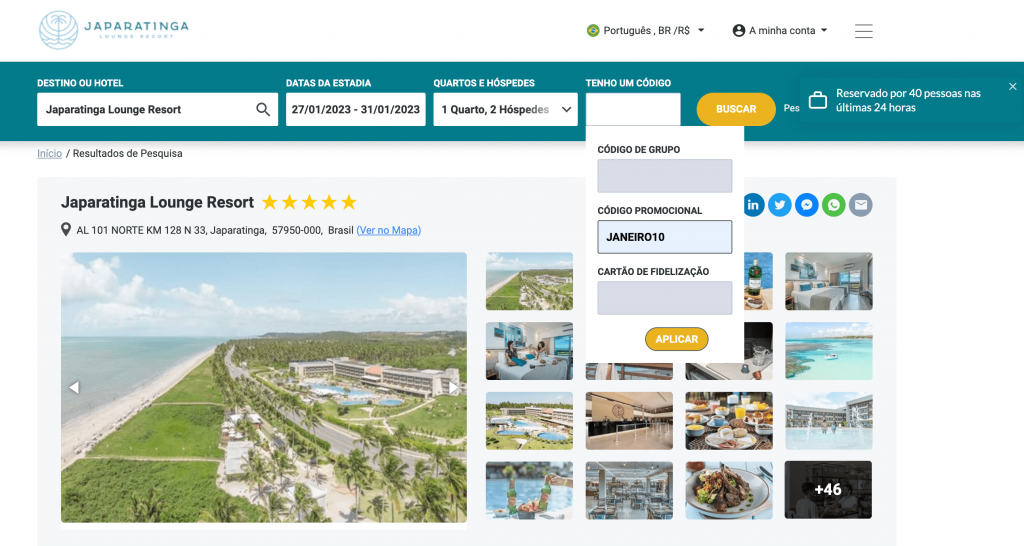Click the search magnifier icon in destination field
The height and width of the screenshot is (546, 1024).
point(263,110)
